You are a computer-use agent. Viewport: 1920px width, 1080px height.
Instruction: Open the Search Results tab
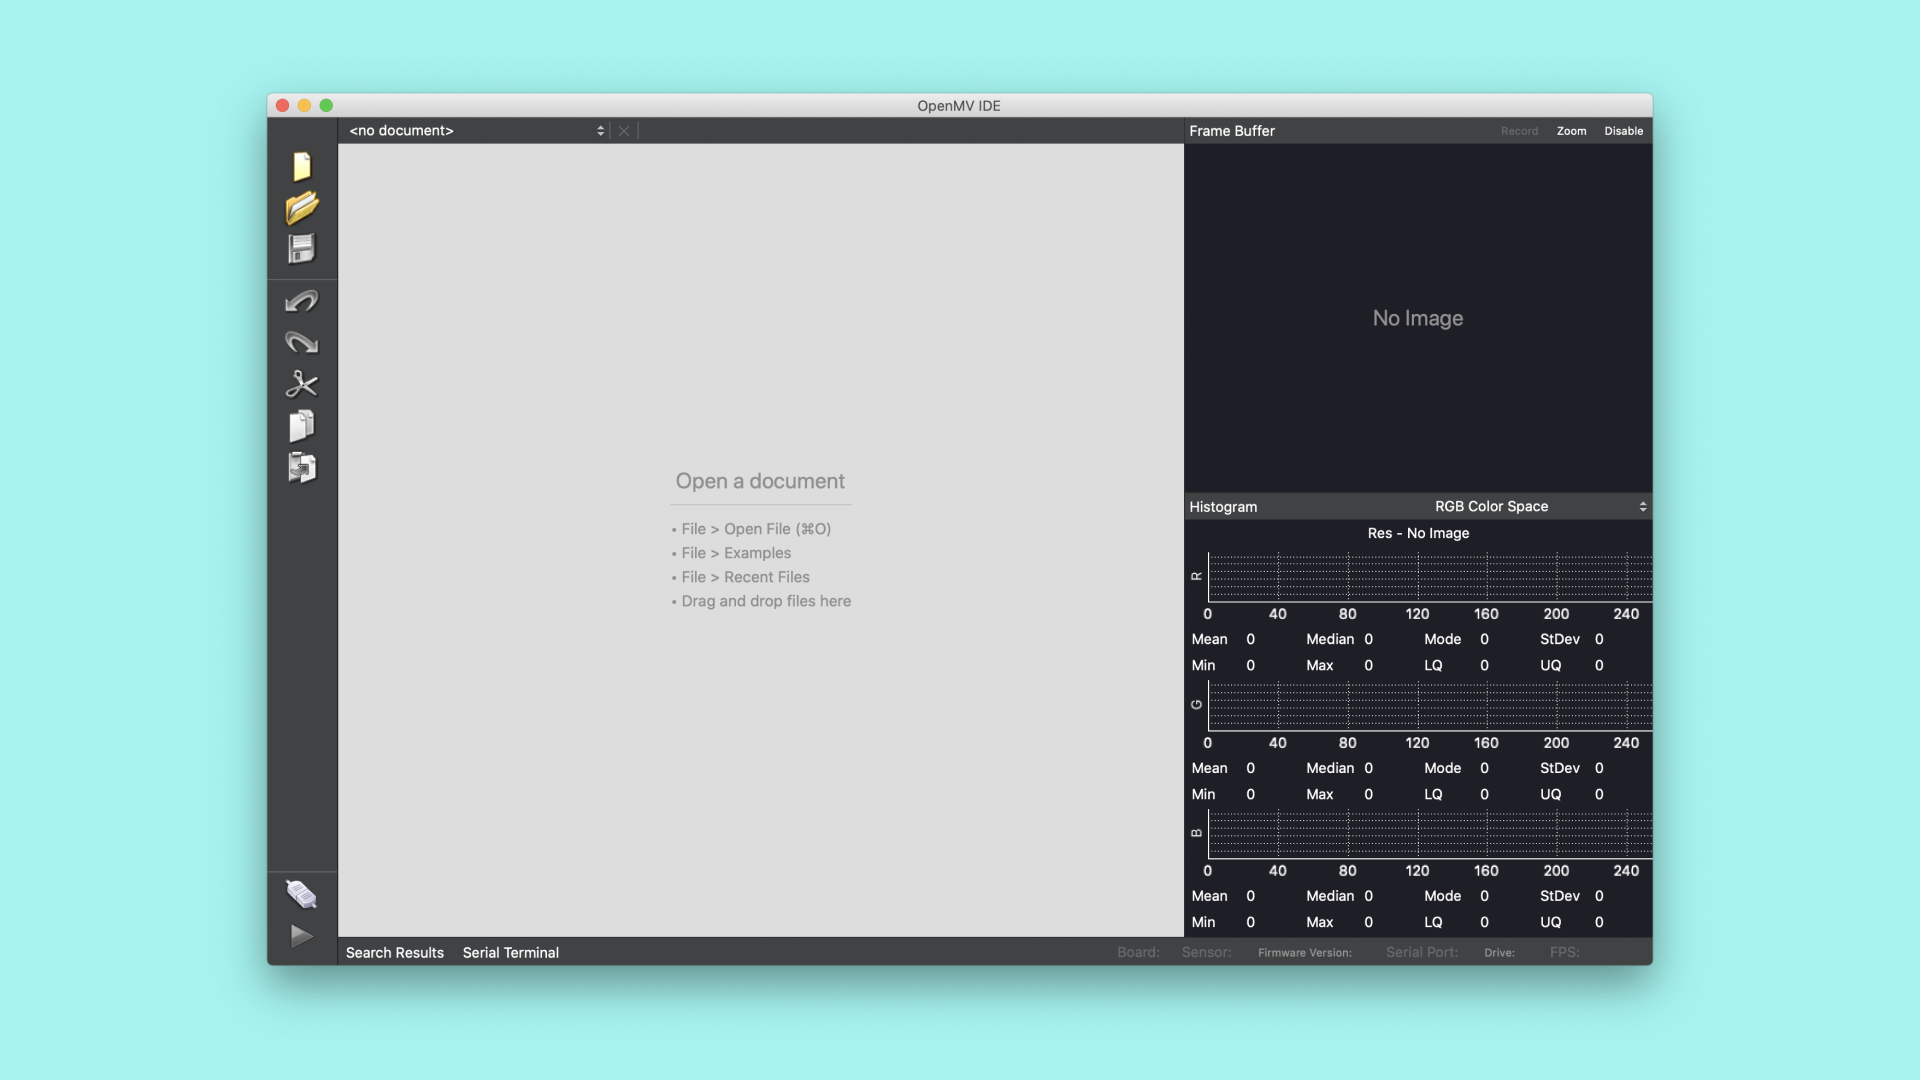[394, 953]
